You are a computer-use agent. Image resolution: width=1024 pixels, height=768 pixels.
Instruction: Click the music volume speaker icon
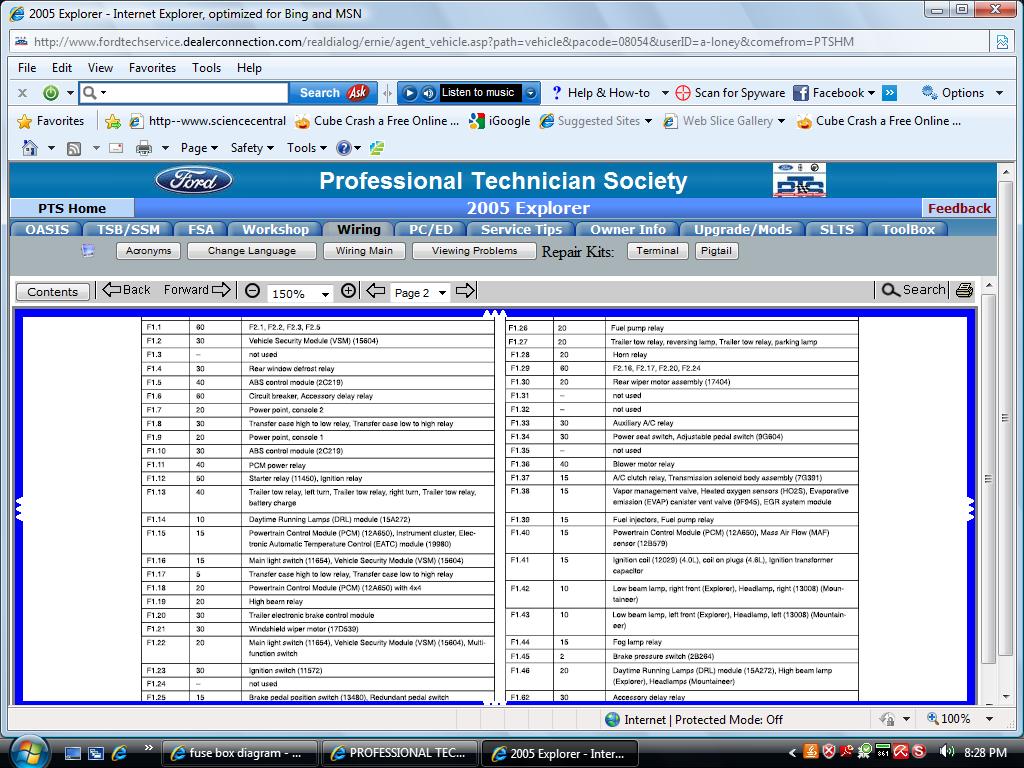coord(428,93)
